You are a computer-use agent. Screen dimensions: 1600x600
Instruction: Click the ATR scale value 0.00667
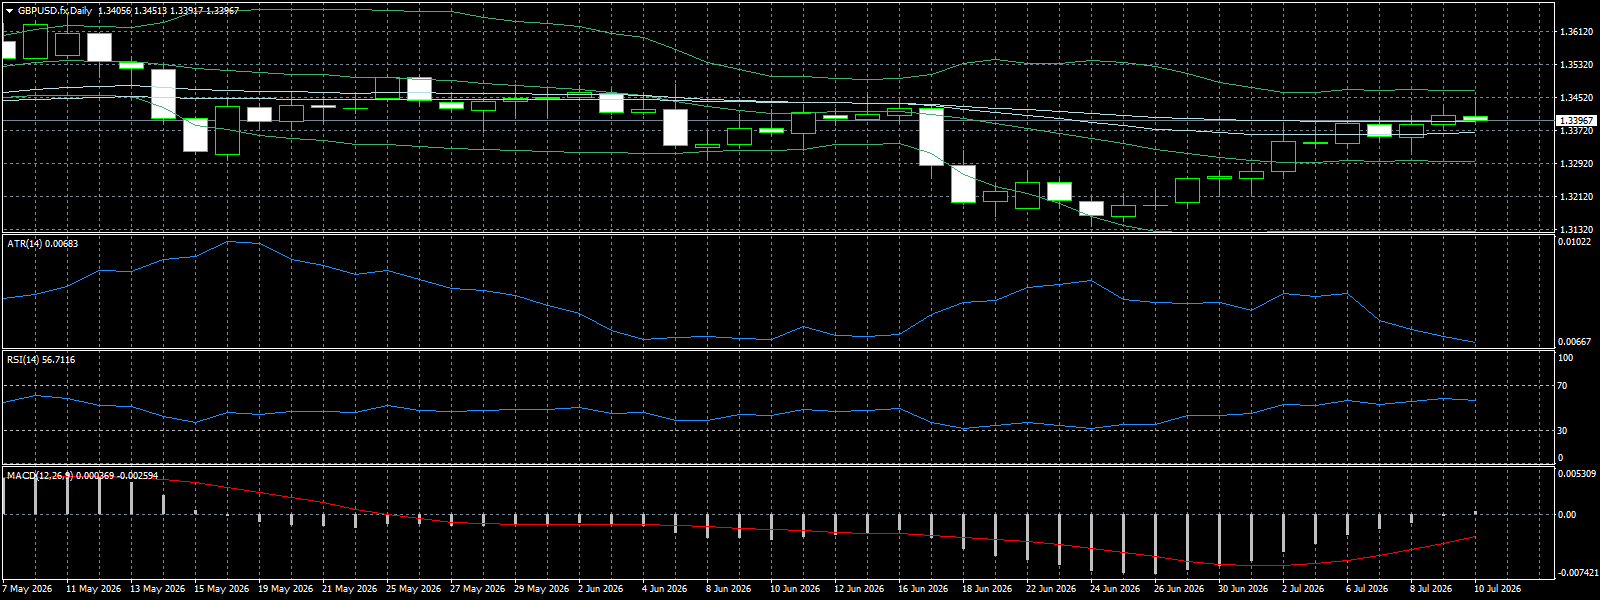pos(1576,342)
